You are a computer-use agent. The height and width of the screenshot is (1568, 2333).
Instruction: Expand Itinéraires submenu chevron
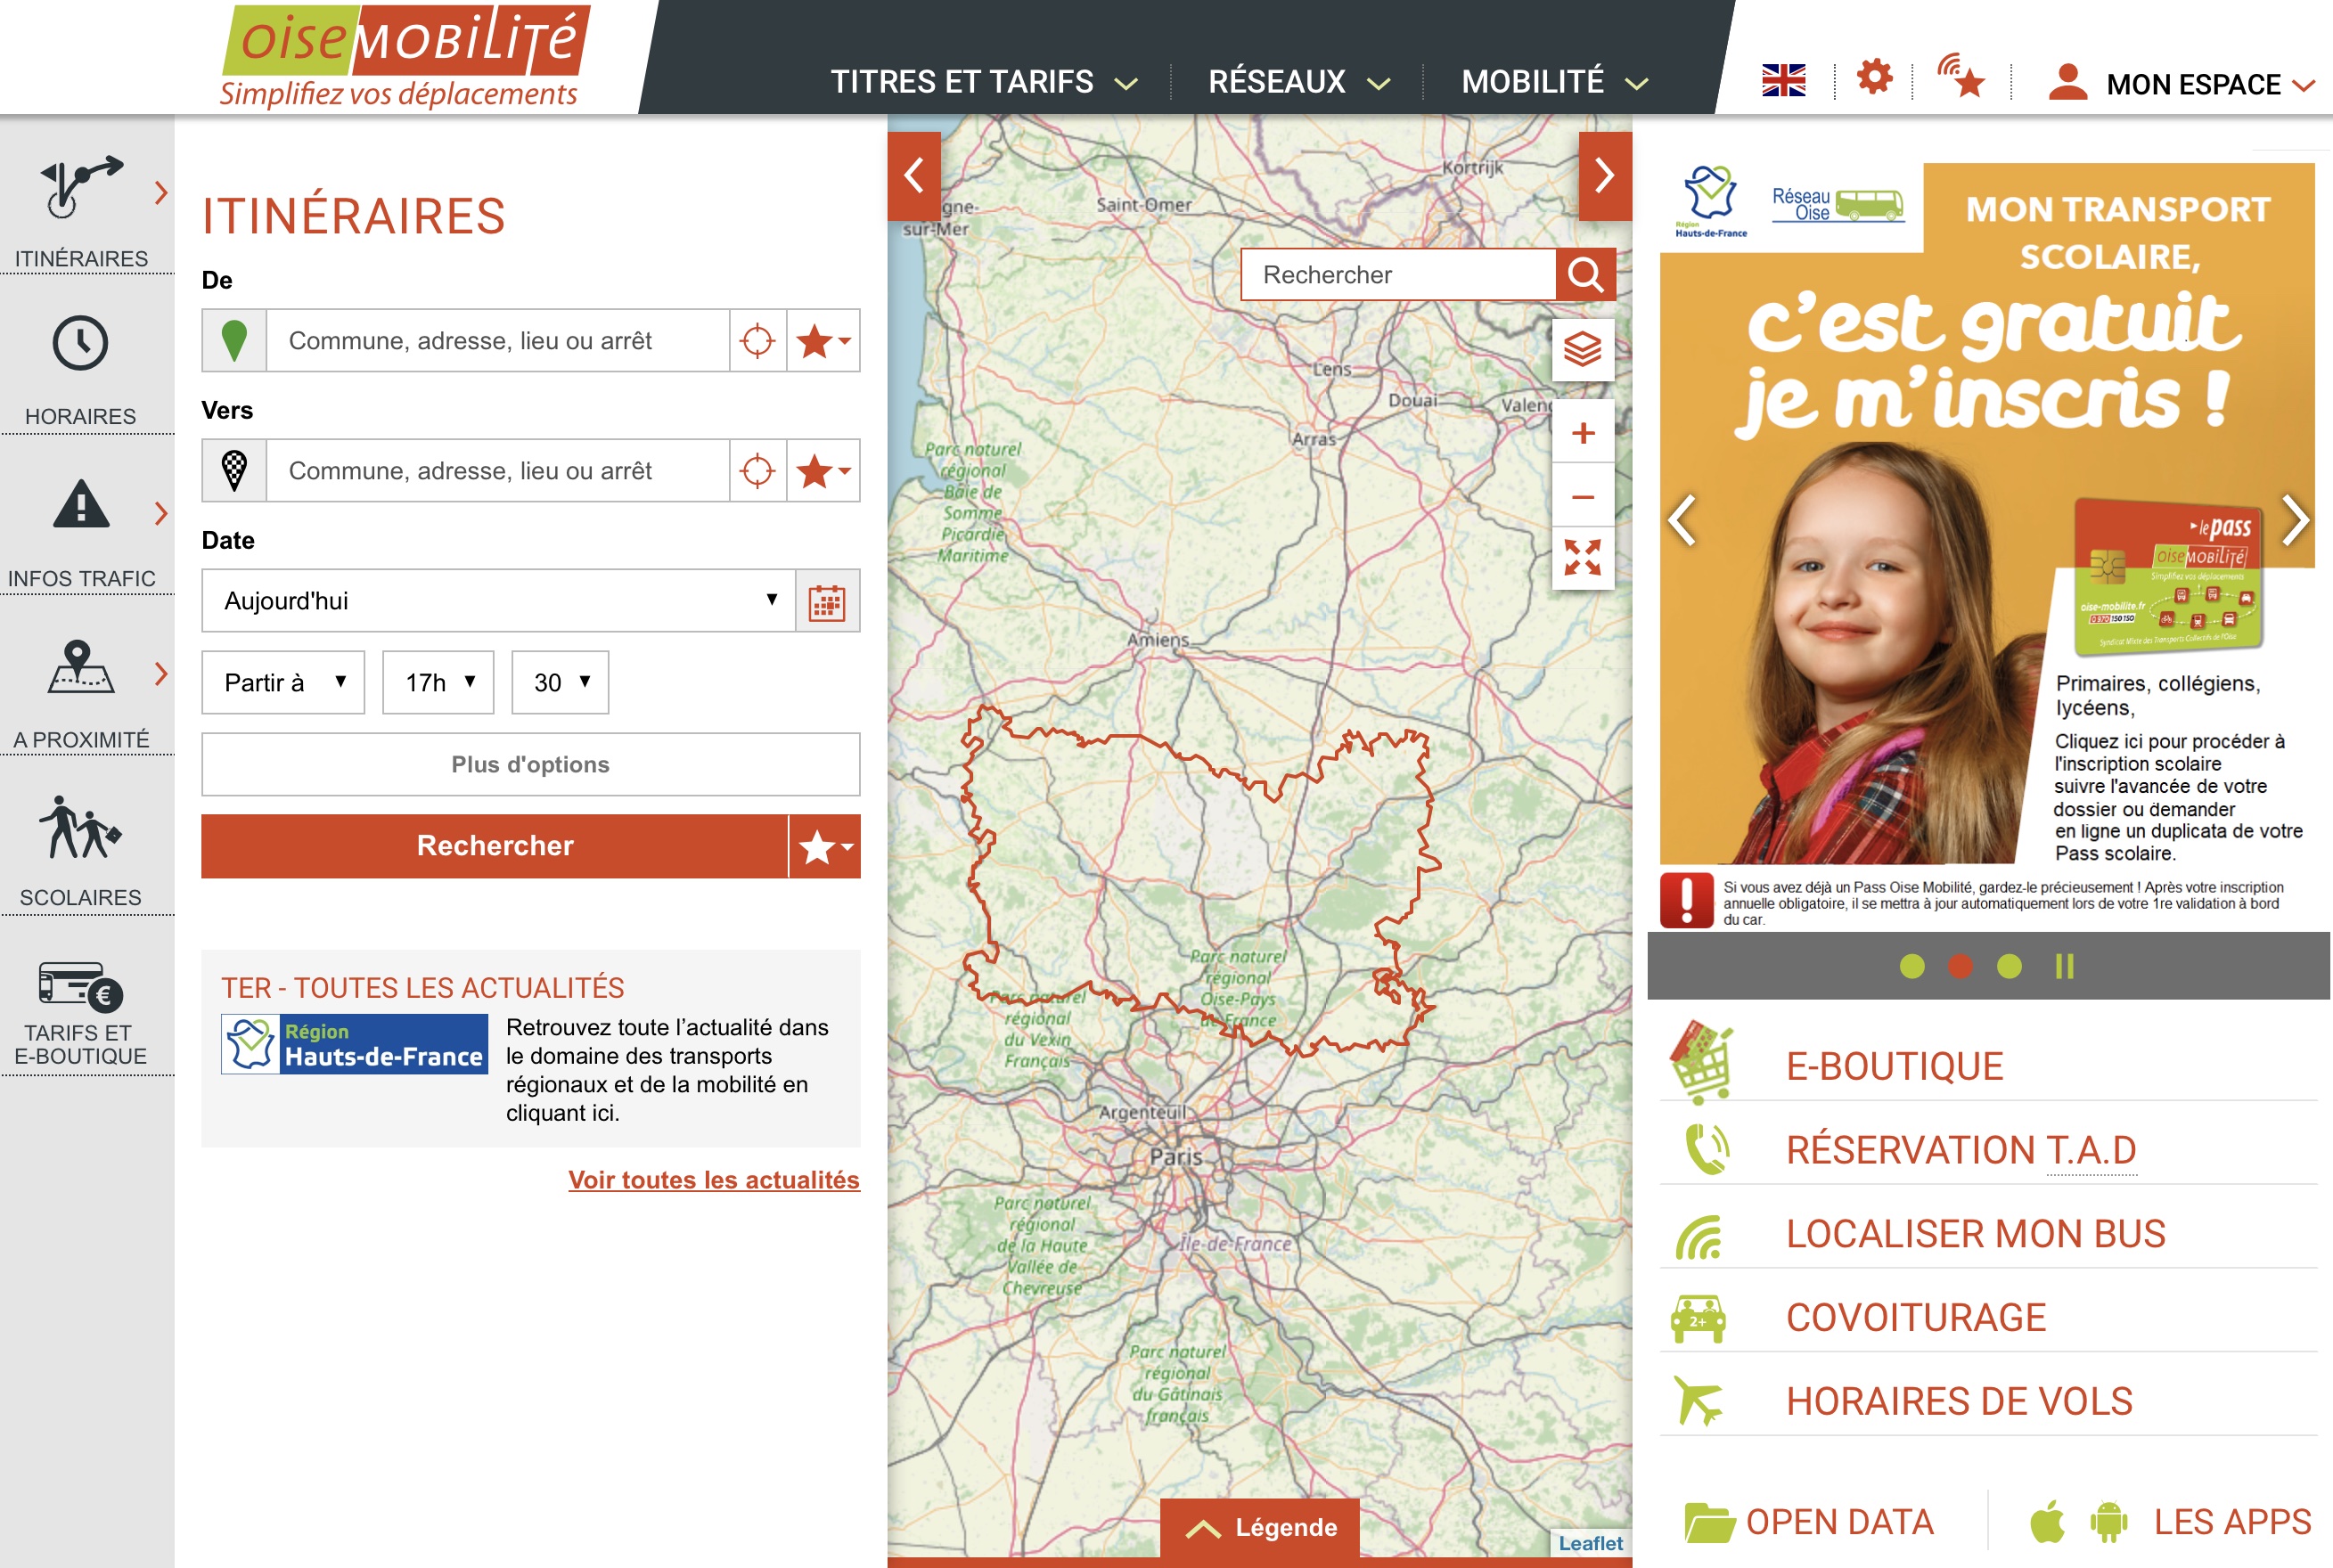pyautogui.click(x=161, y=192)
